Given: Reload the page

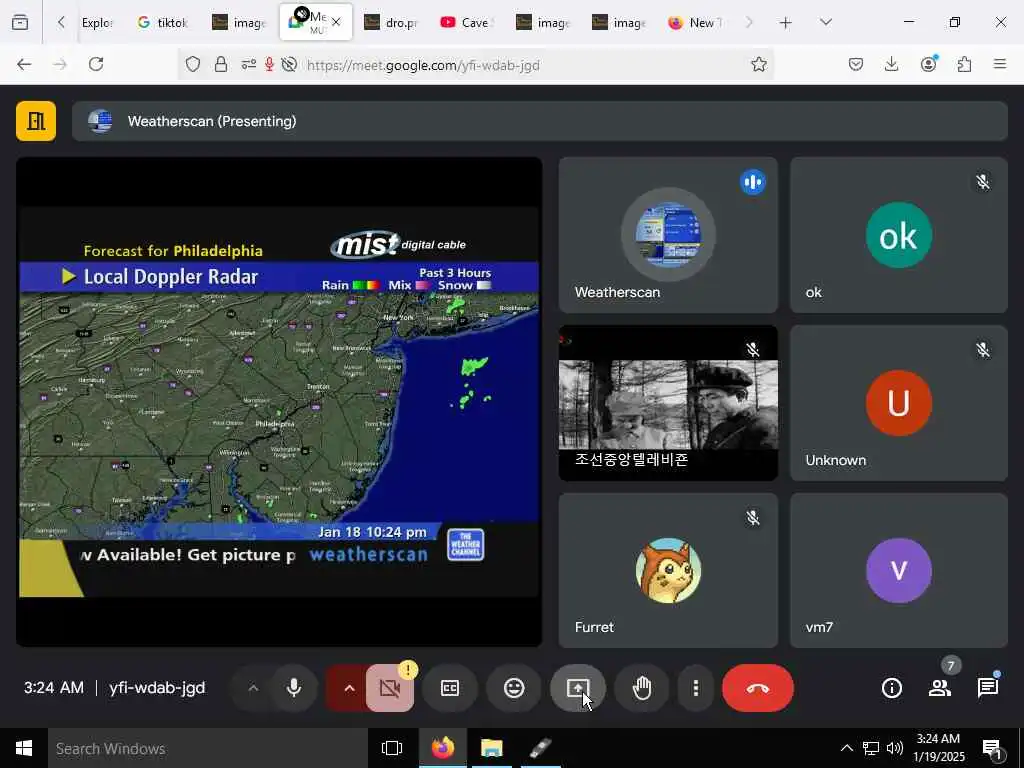Looking at the screenshot, I should coord(96,64).
